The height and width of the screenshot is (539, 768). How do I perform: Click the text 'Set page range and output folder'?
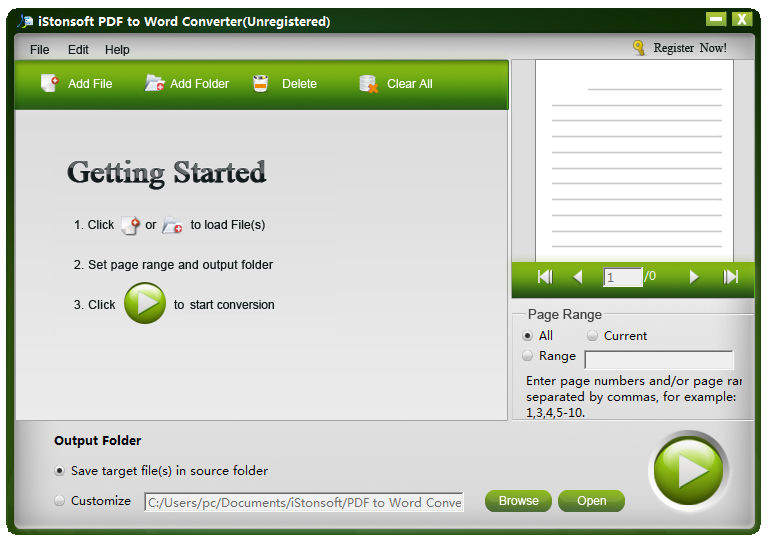180,265
